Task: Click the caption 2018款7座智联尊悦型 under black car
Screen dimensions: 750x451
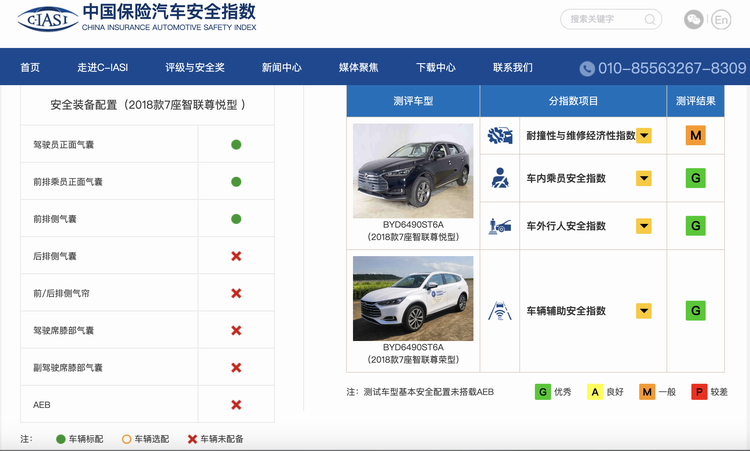Action: pos(413,237)
